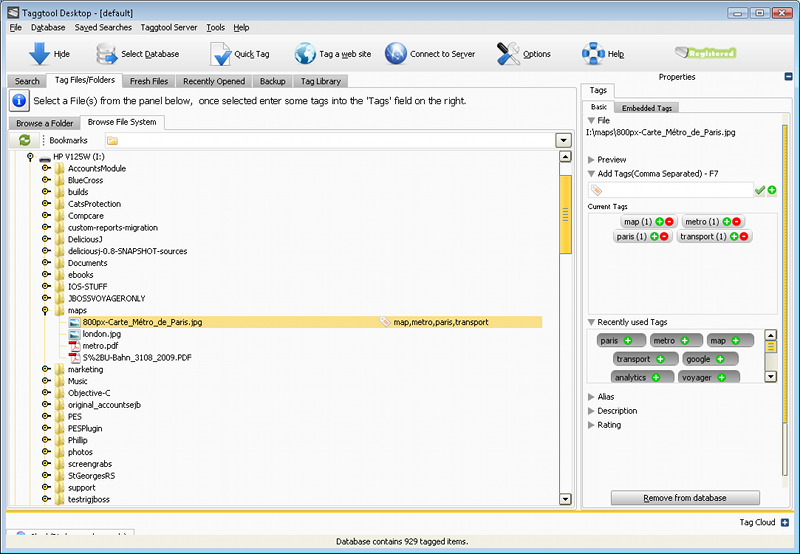The height and width of the screenshot is (554, 800).
Task: Click the Connect to Server icon
Action: pos(396,54)
